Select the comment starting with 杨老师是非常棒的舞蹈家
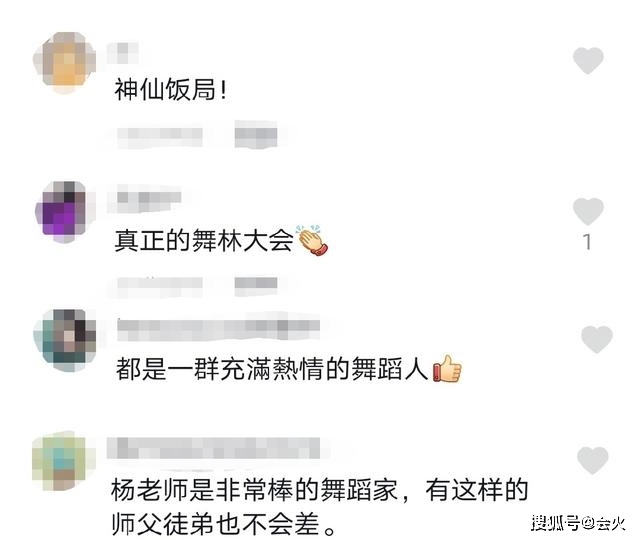Image resolution: width=640 pixels, height=540 pixels. click(x=320, y=506)
